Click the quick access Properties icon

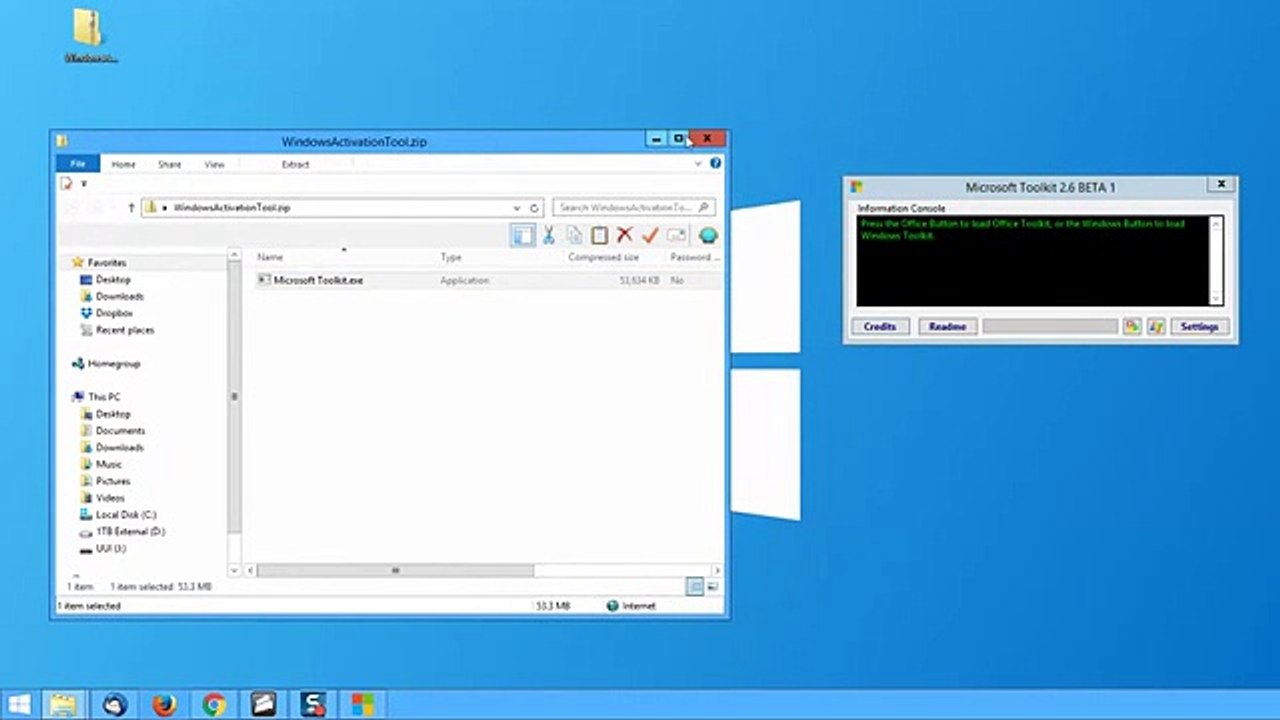67,183
